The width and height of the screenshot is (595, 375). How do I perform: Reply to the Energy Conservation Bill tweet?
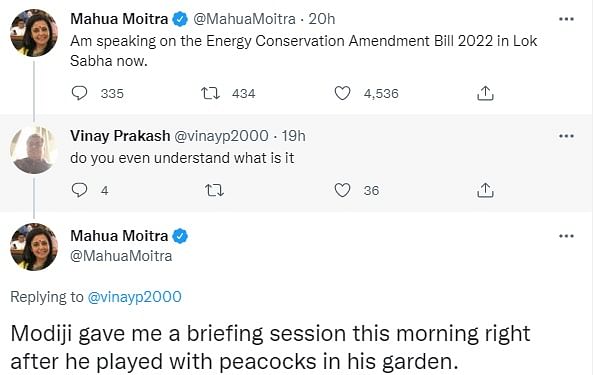(79, 93)
